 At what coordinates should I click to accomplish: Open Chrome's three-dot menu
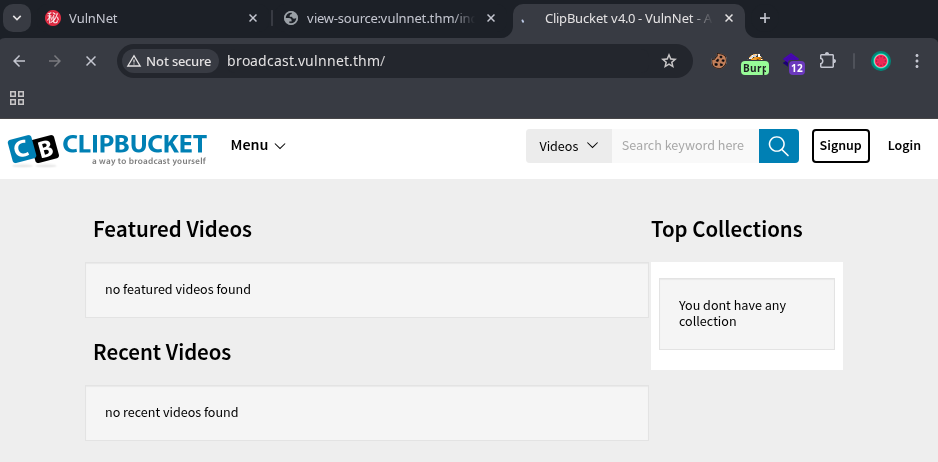point(917,61)
